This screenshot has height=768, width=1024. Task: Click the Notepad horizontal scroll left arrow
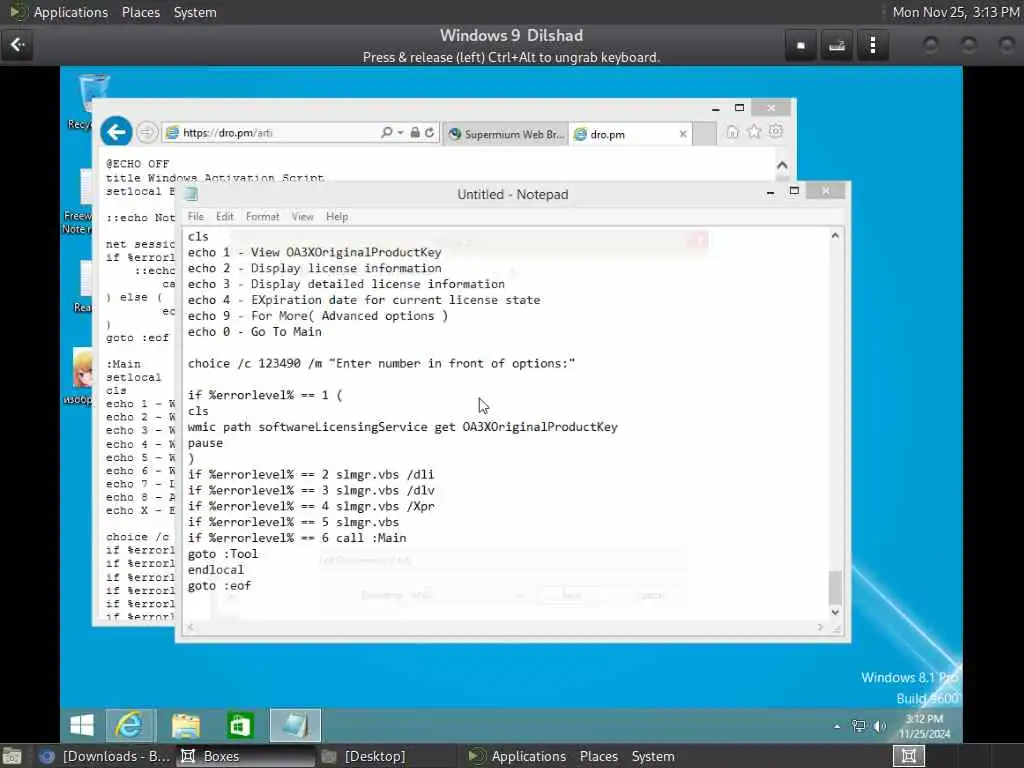(190, 627)
